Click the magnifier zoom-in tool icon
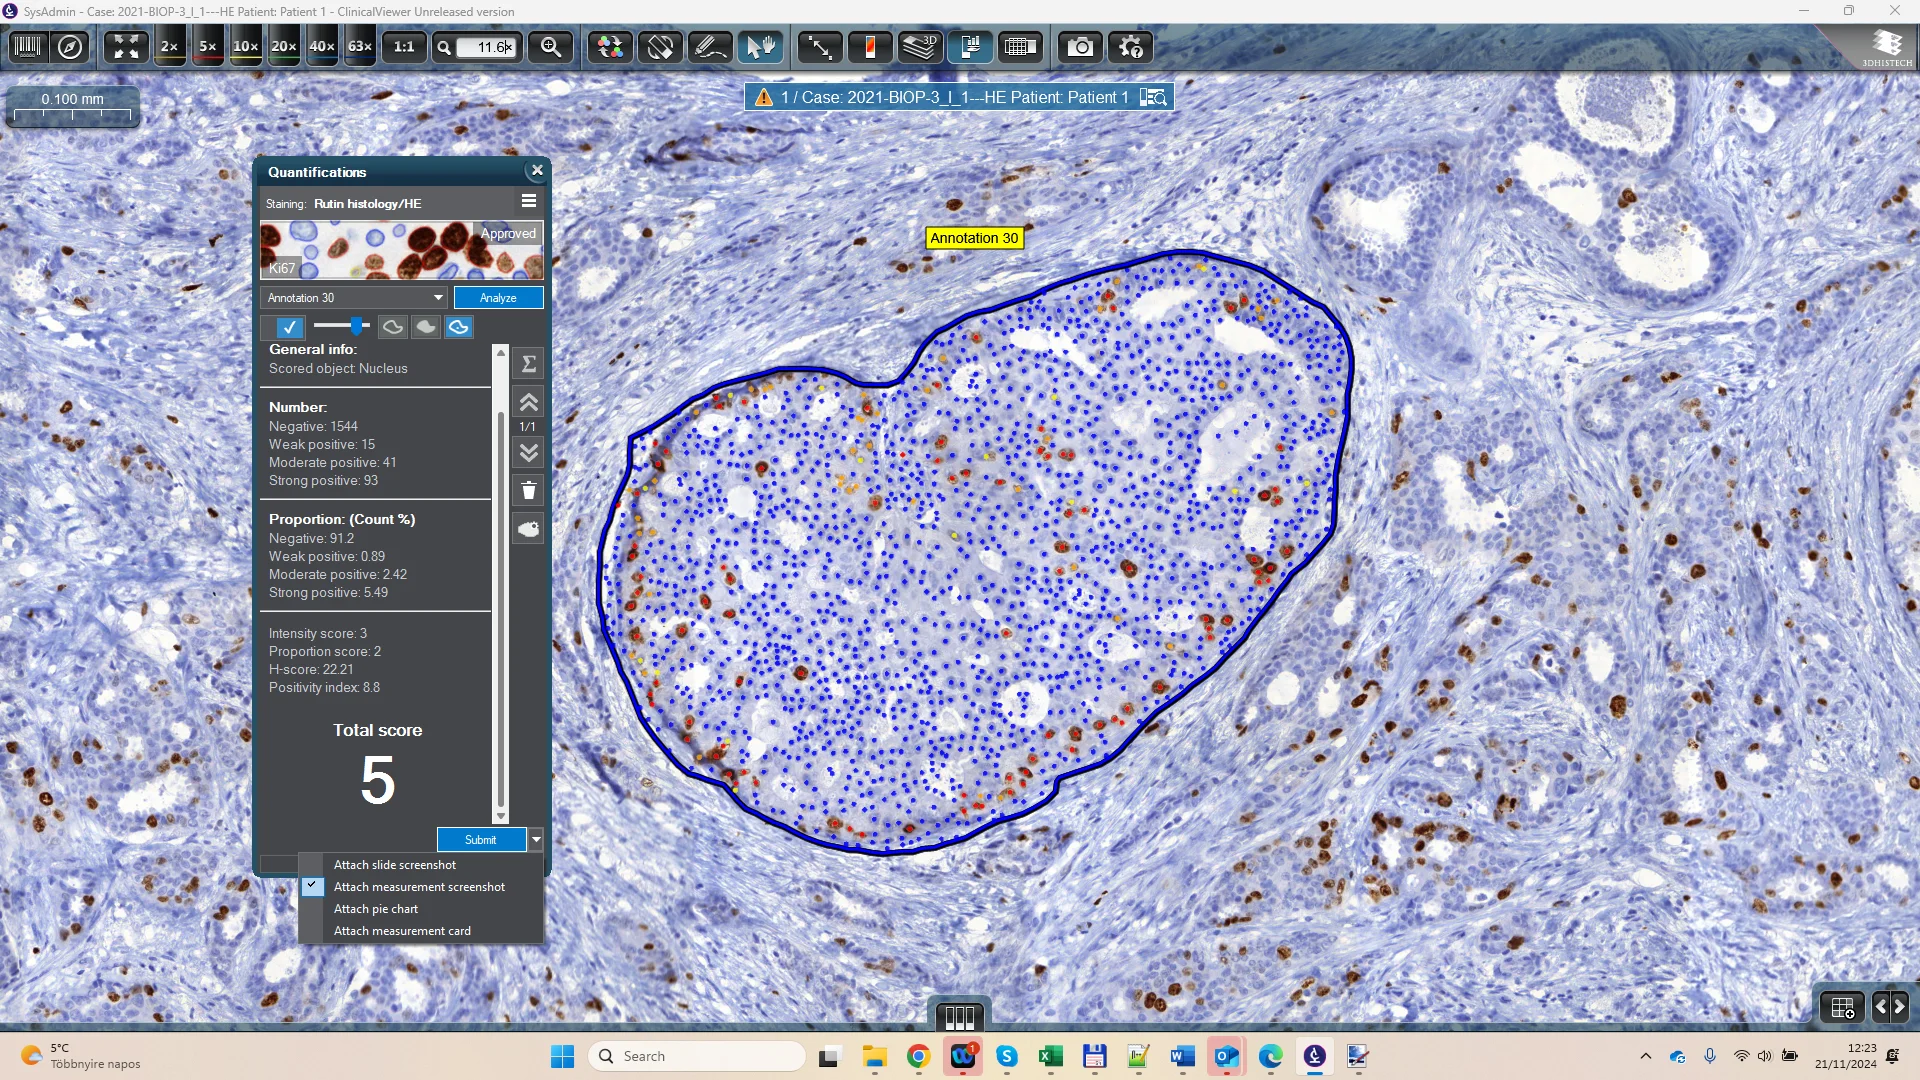 [551, 47]
